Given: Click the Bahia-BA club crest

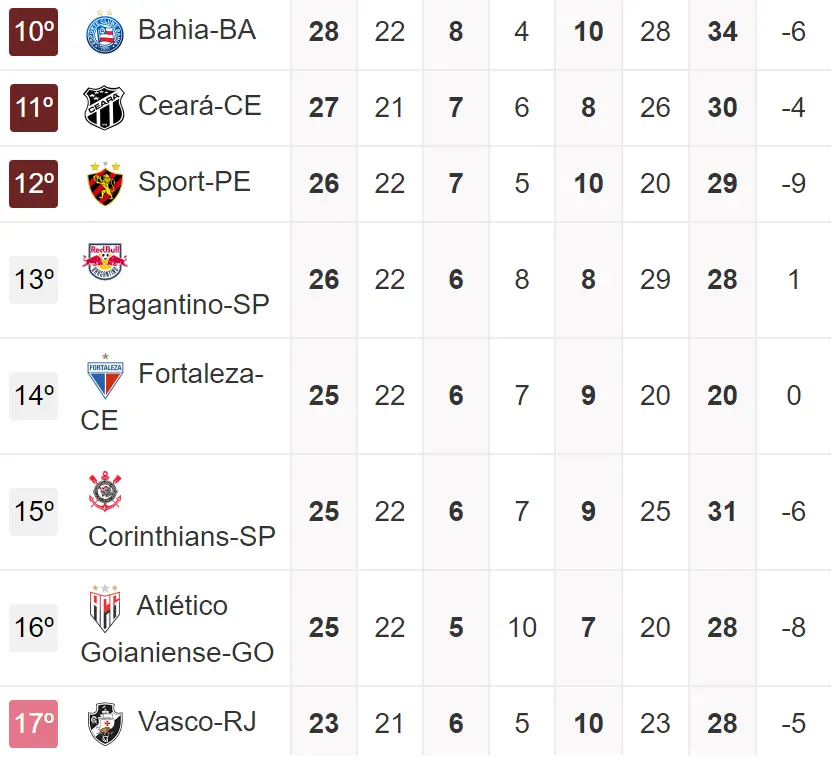Looking at the screenshot, I should pos(104,31).
